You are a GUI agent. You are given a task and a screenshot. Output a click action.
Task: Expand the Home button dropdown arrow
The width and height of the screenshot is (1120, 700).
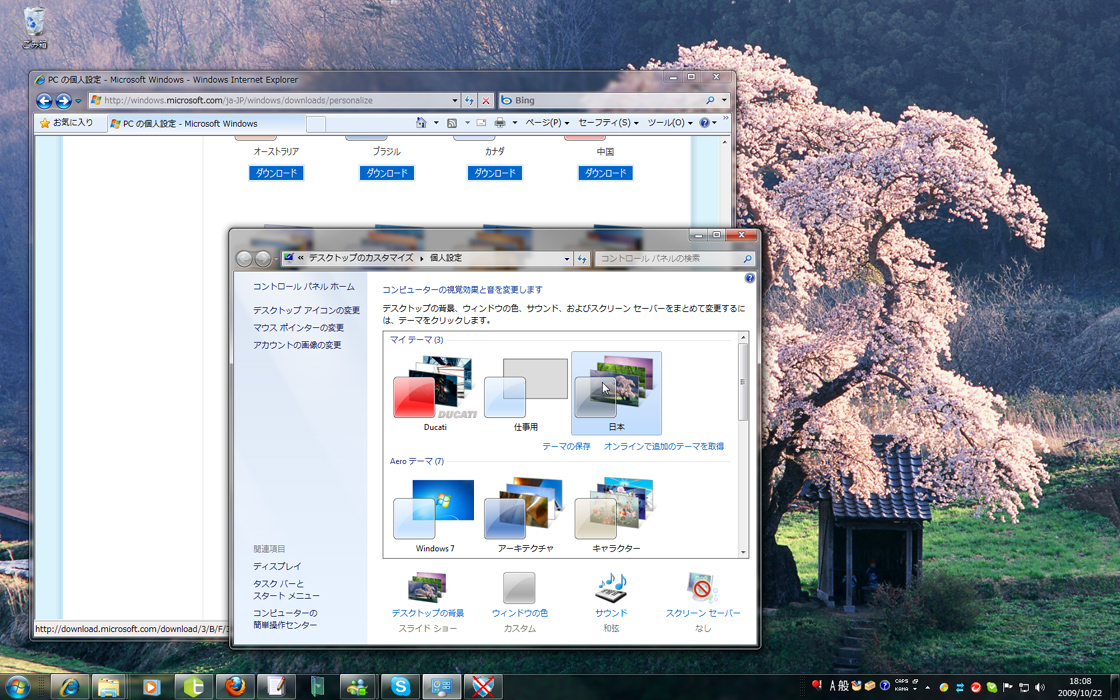pos(436,123)
